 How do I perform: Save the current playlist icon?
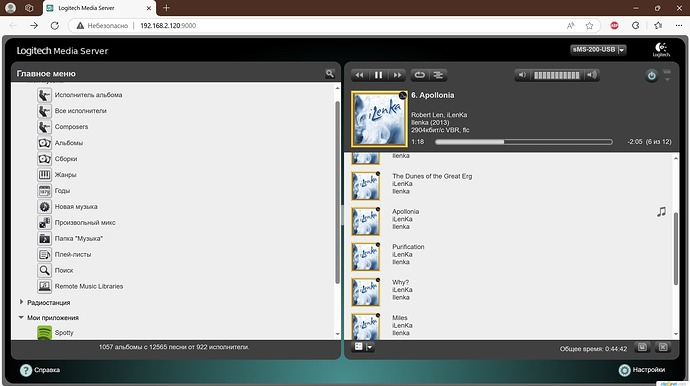642,347
